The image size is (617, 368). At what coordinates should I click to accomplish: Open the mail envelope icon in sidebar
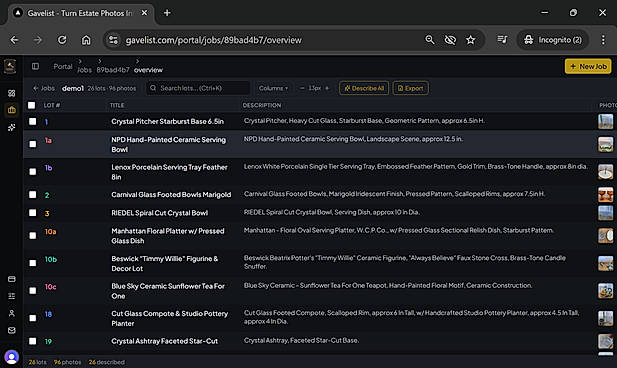point(11,330)
